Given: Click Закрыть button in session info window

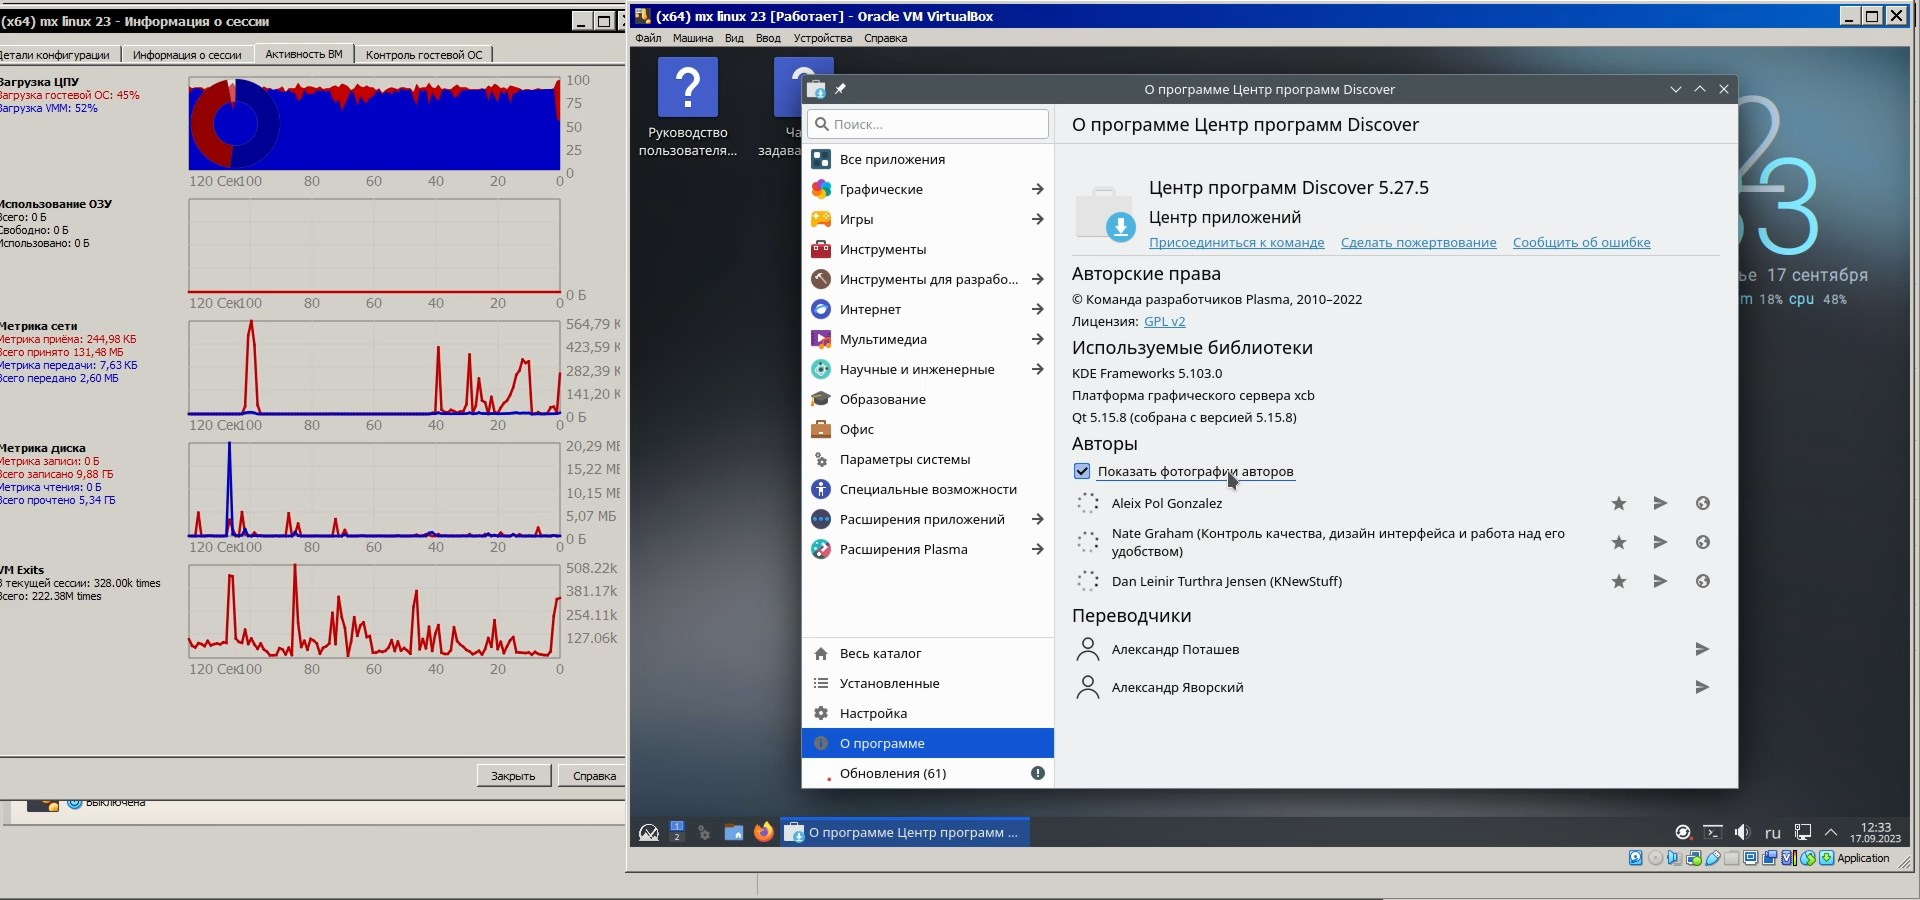Looking at the screenshot, I should 513,776.
